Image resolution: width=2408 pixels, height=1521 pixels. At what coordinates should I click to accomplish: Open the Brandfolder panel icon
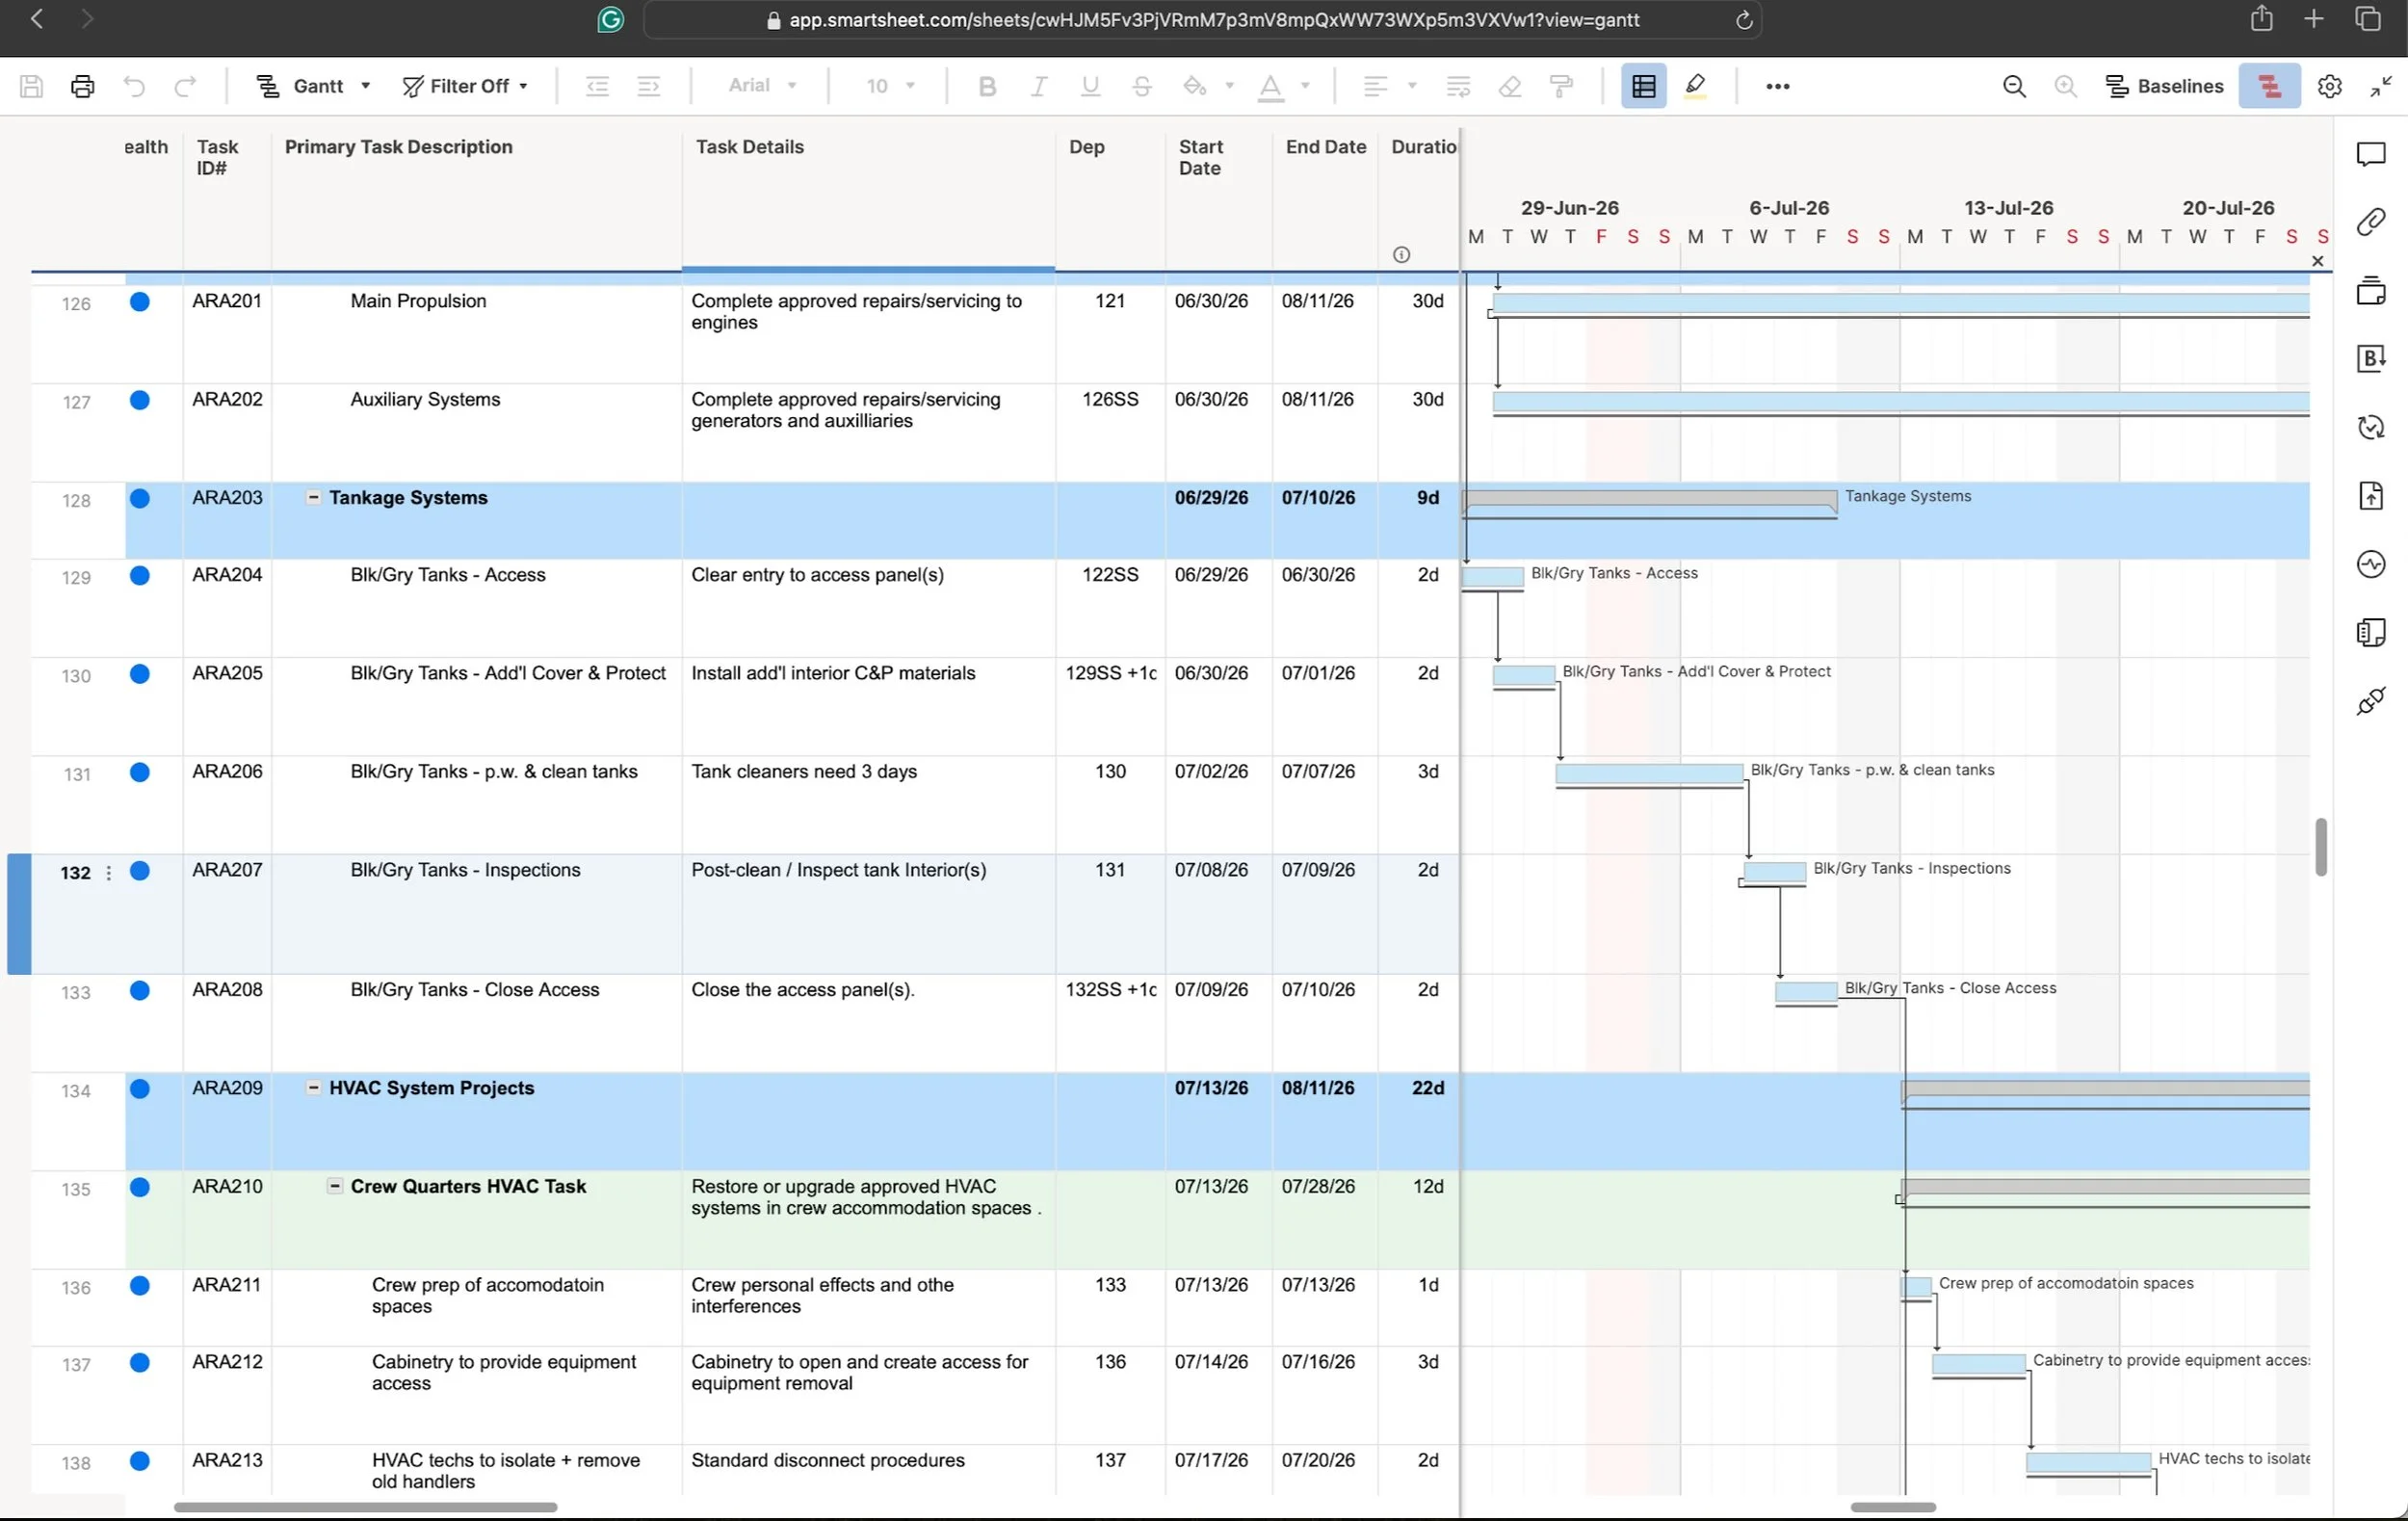[2370, 358]
